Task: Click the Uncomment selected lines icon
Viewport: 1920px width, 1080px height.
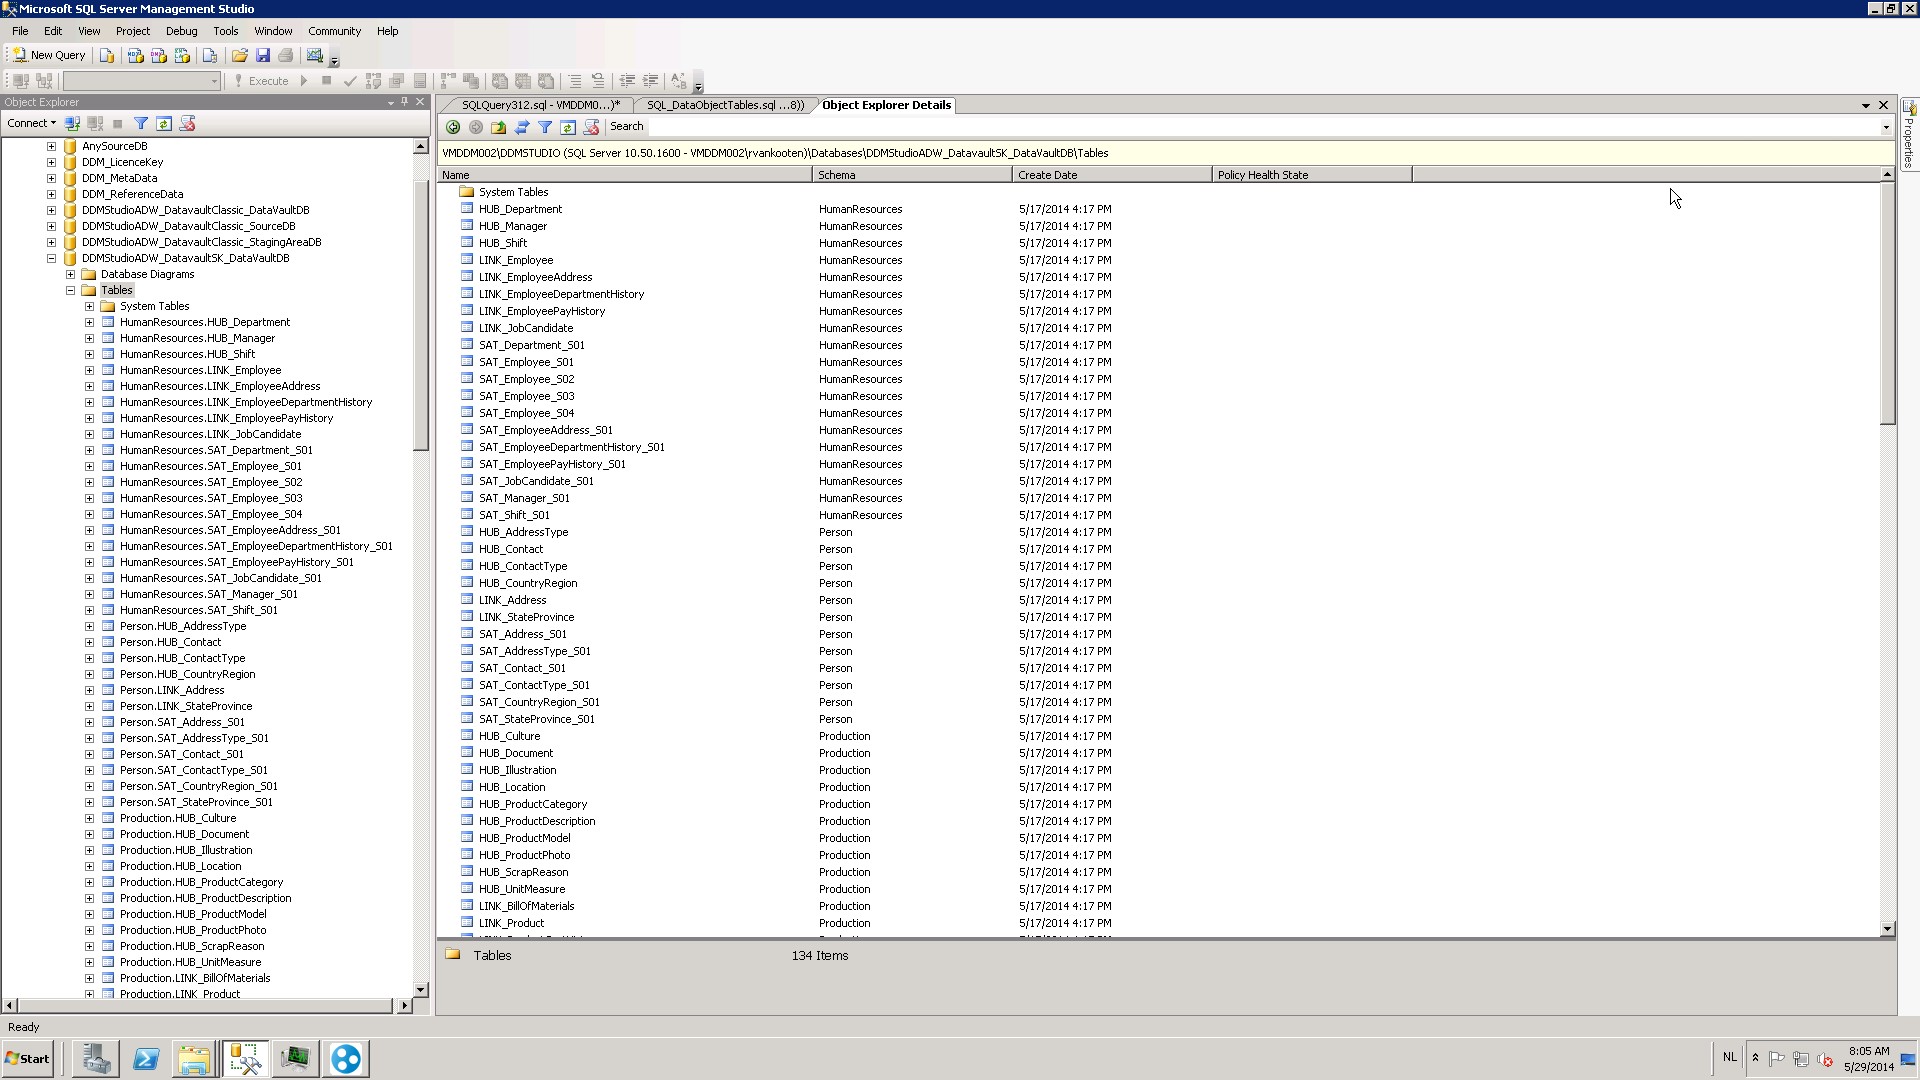Action: pyautogui.click(x=597, y=81)
